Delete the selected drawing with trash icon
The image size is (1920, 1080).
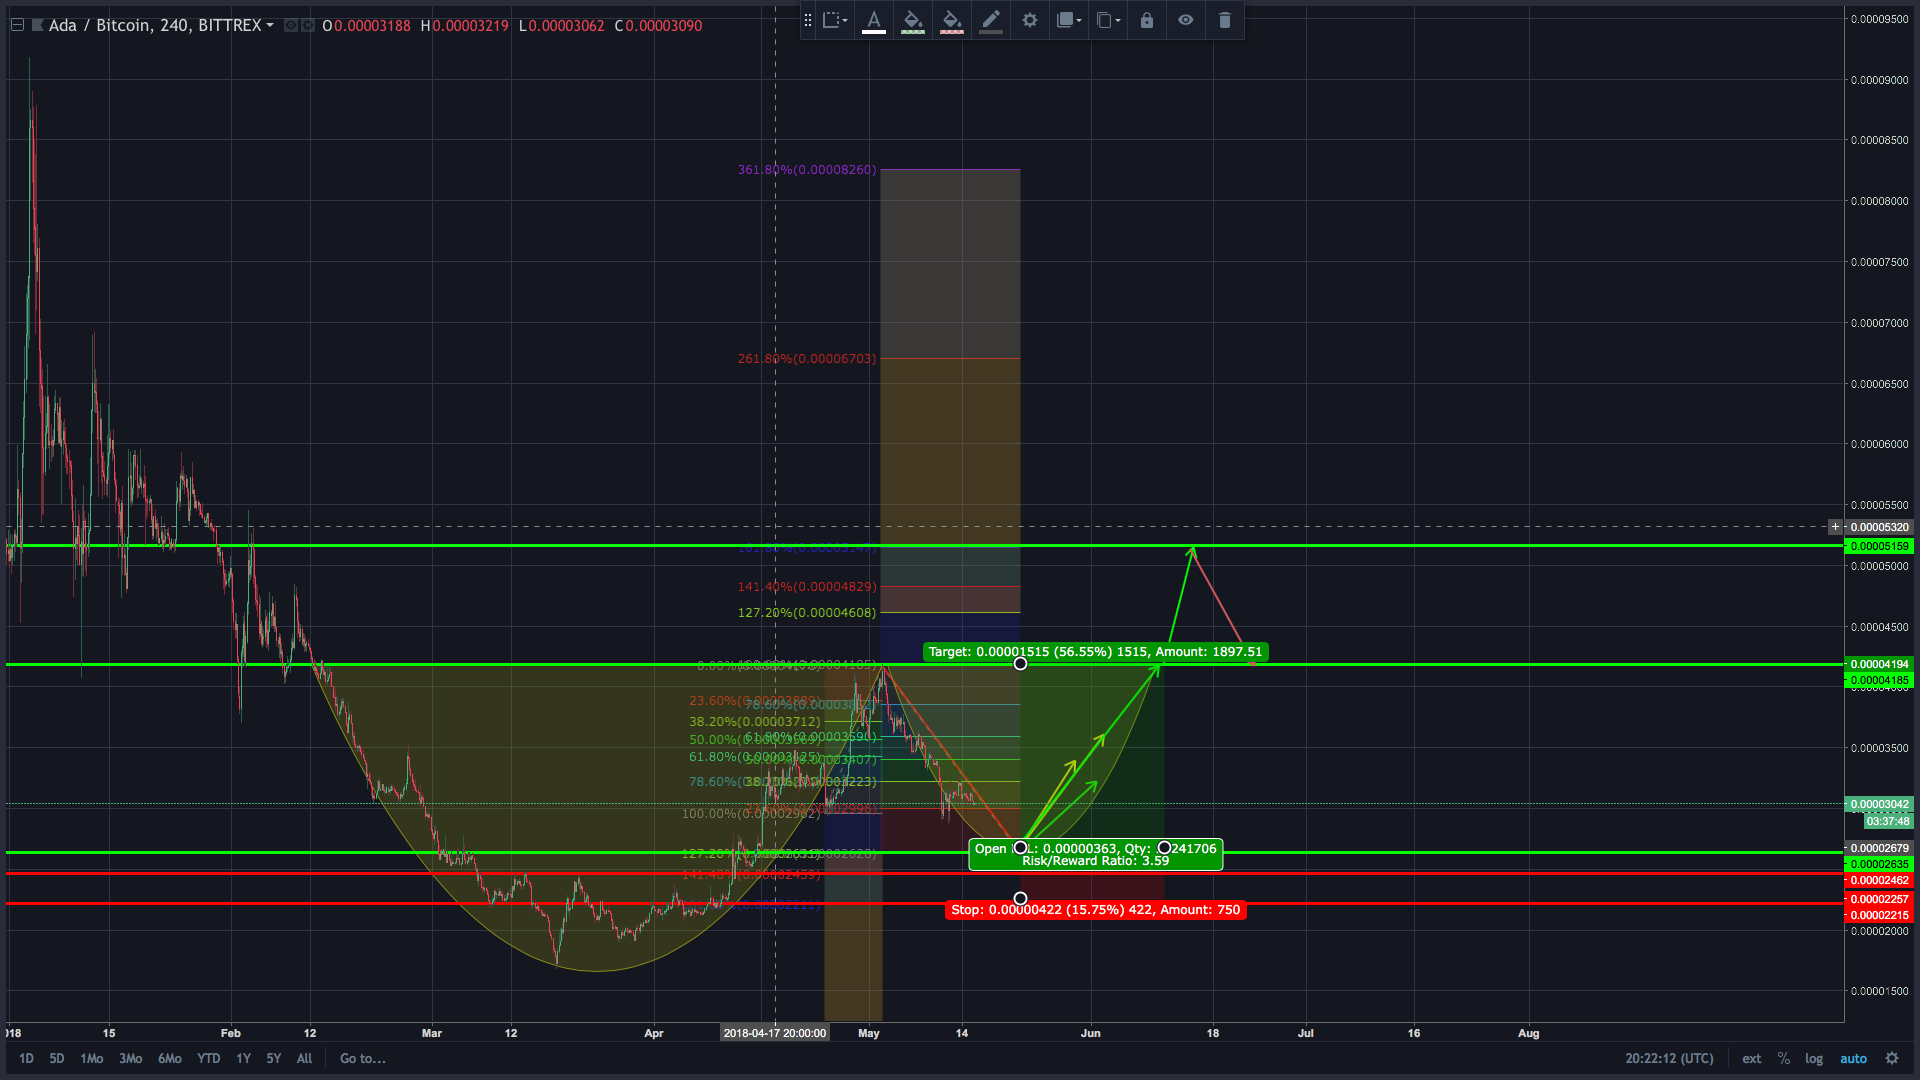pos(1224,20)
